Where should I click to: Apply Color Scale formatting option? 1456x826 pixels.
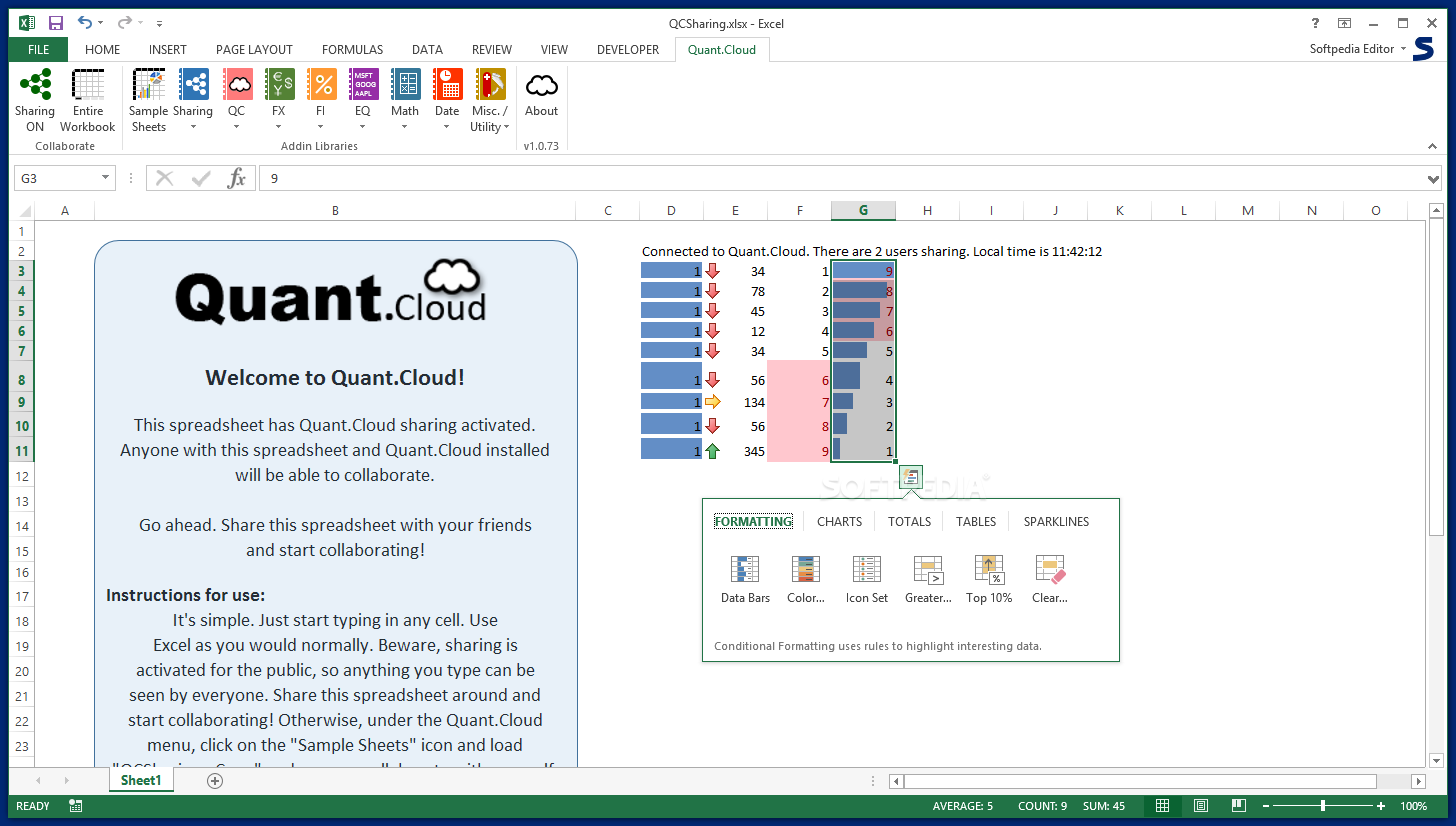pyautogui.click(x=806, y=570)
